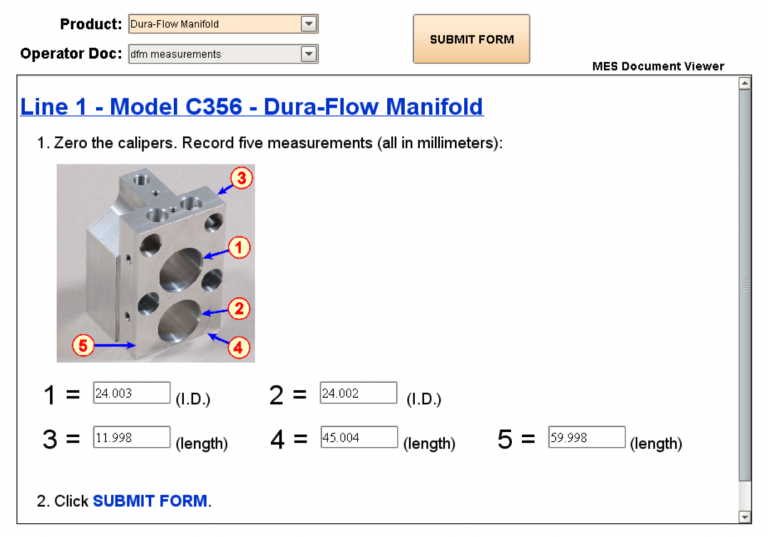This screenshot has height=537, width=768.
Task: Click callout marker 4 on manifold image
Action: (x=239, y=347)
